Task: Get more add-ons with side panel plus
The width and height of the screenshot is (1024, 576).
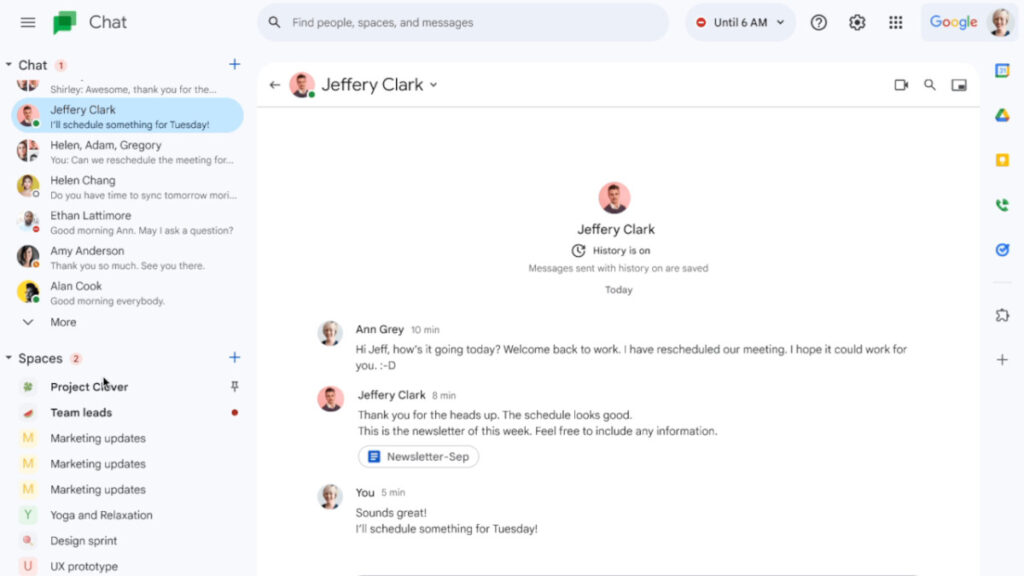Action: coord(1002,360)
